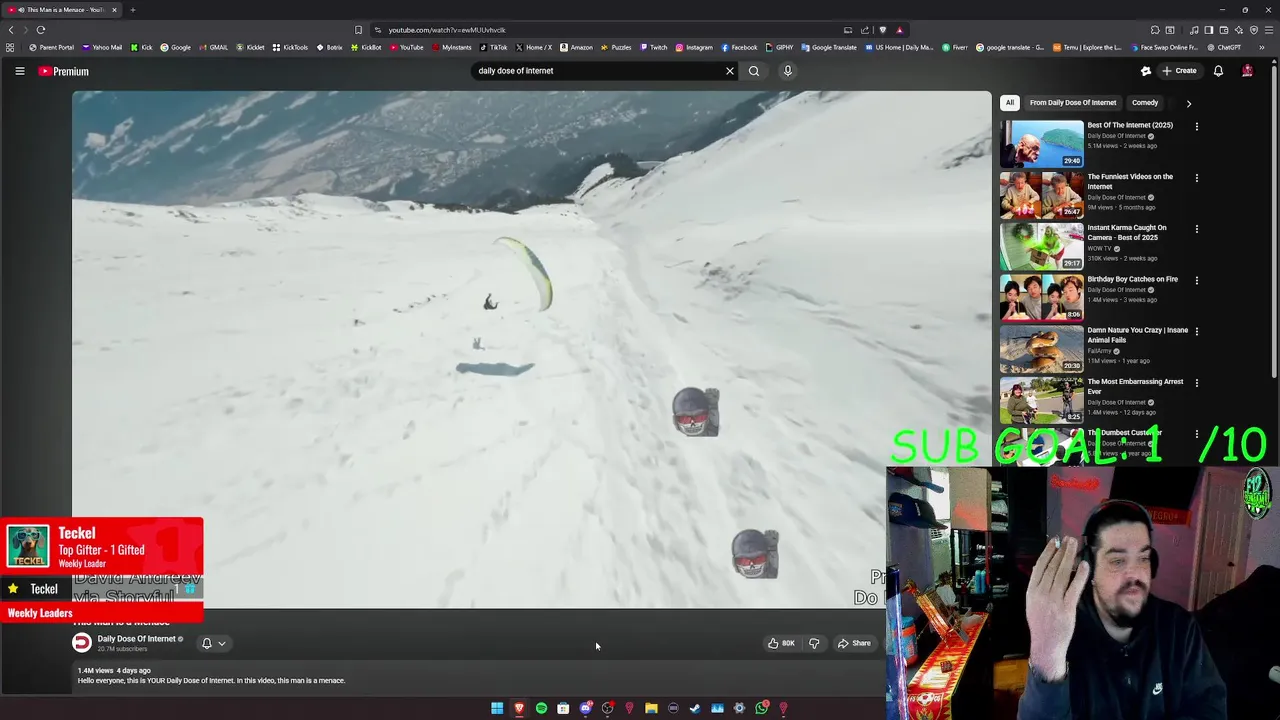Screen dimensions: 1280x720
Task: Click the Daily Dose Of Internet channel avatar
Action: point(82,643)
